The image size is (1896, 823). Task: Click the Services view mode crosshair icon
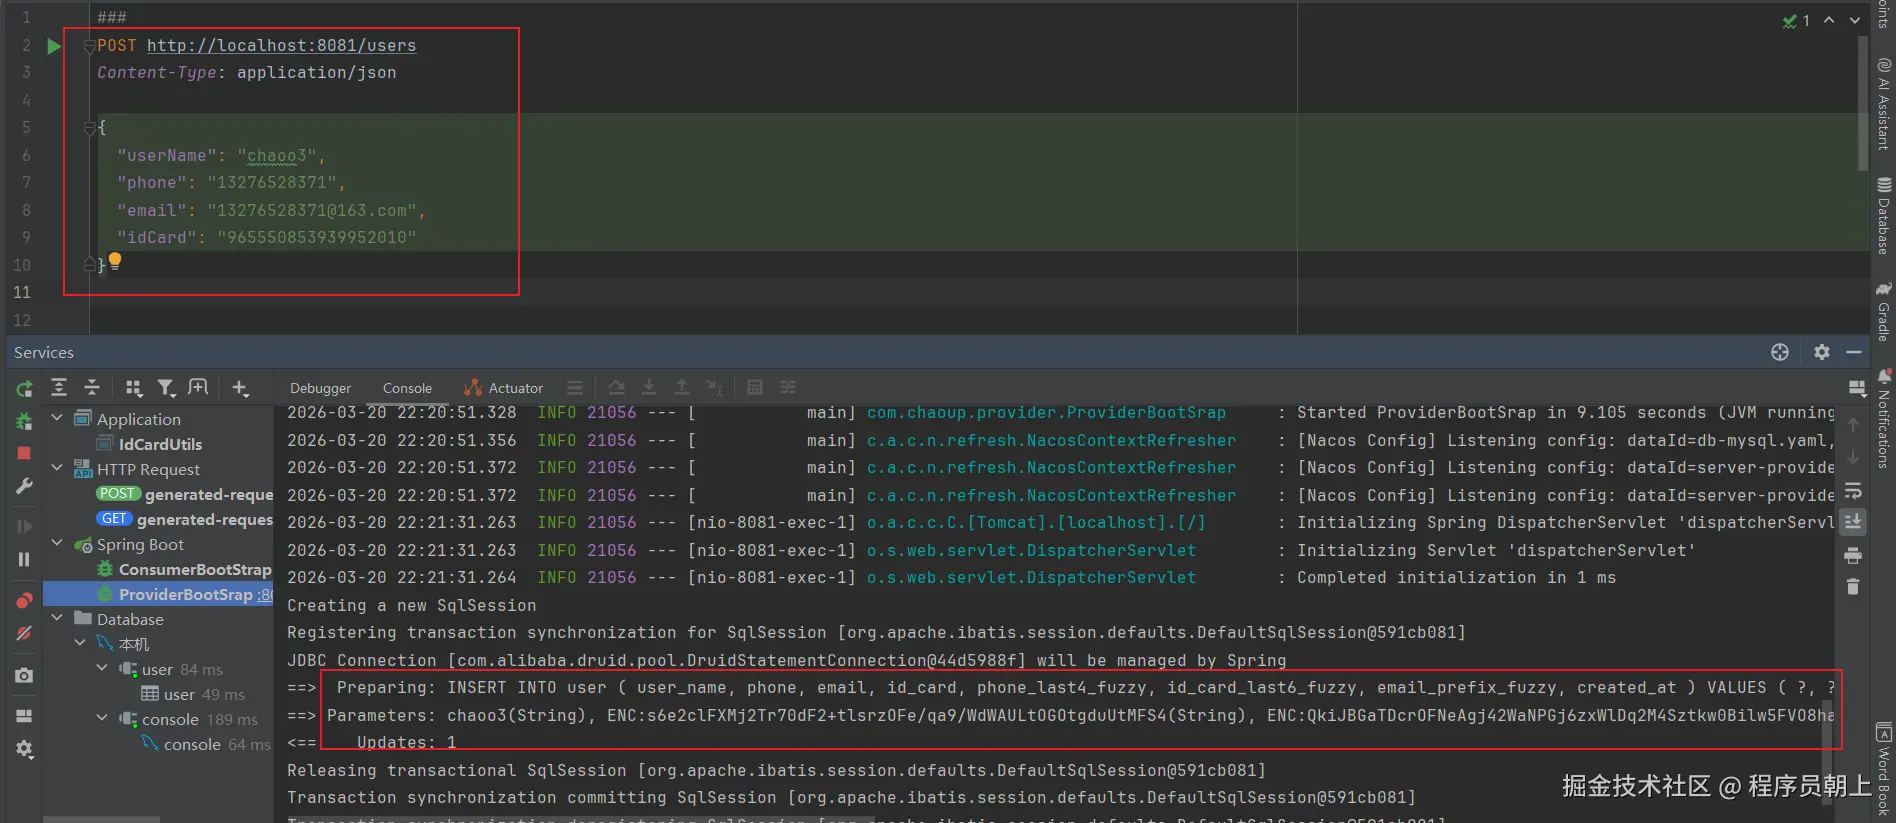1780,352
